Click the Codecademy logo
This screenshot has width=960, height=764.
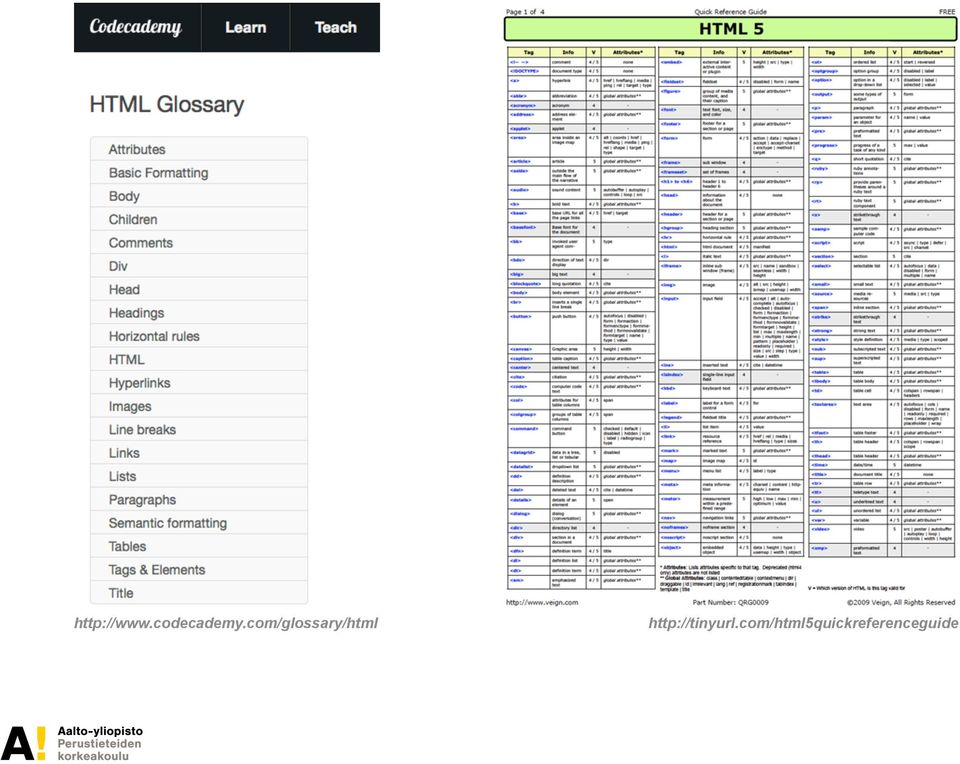click(135, 28)
